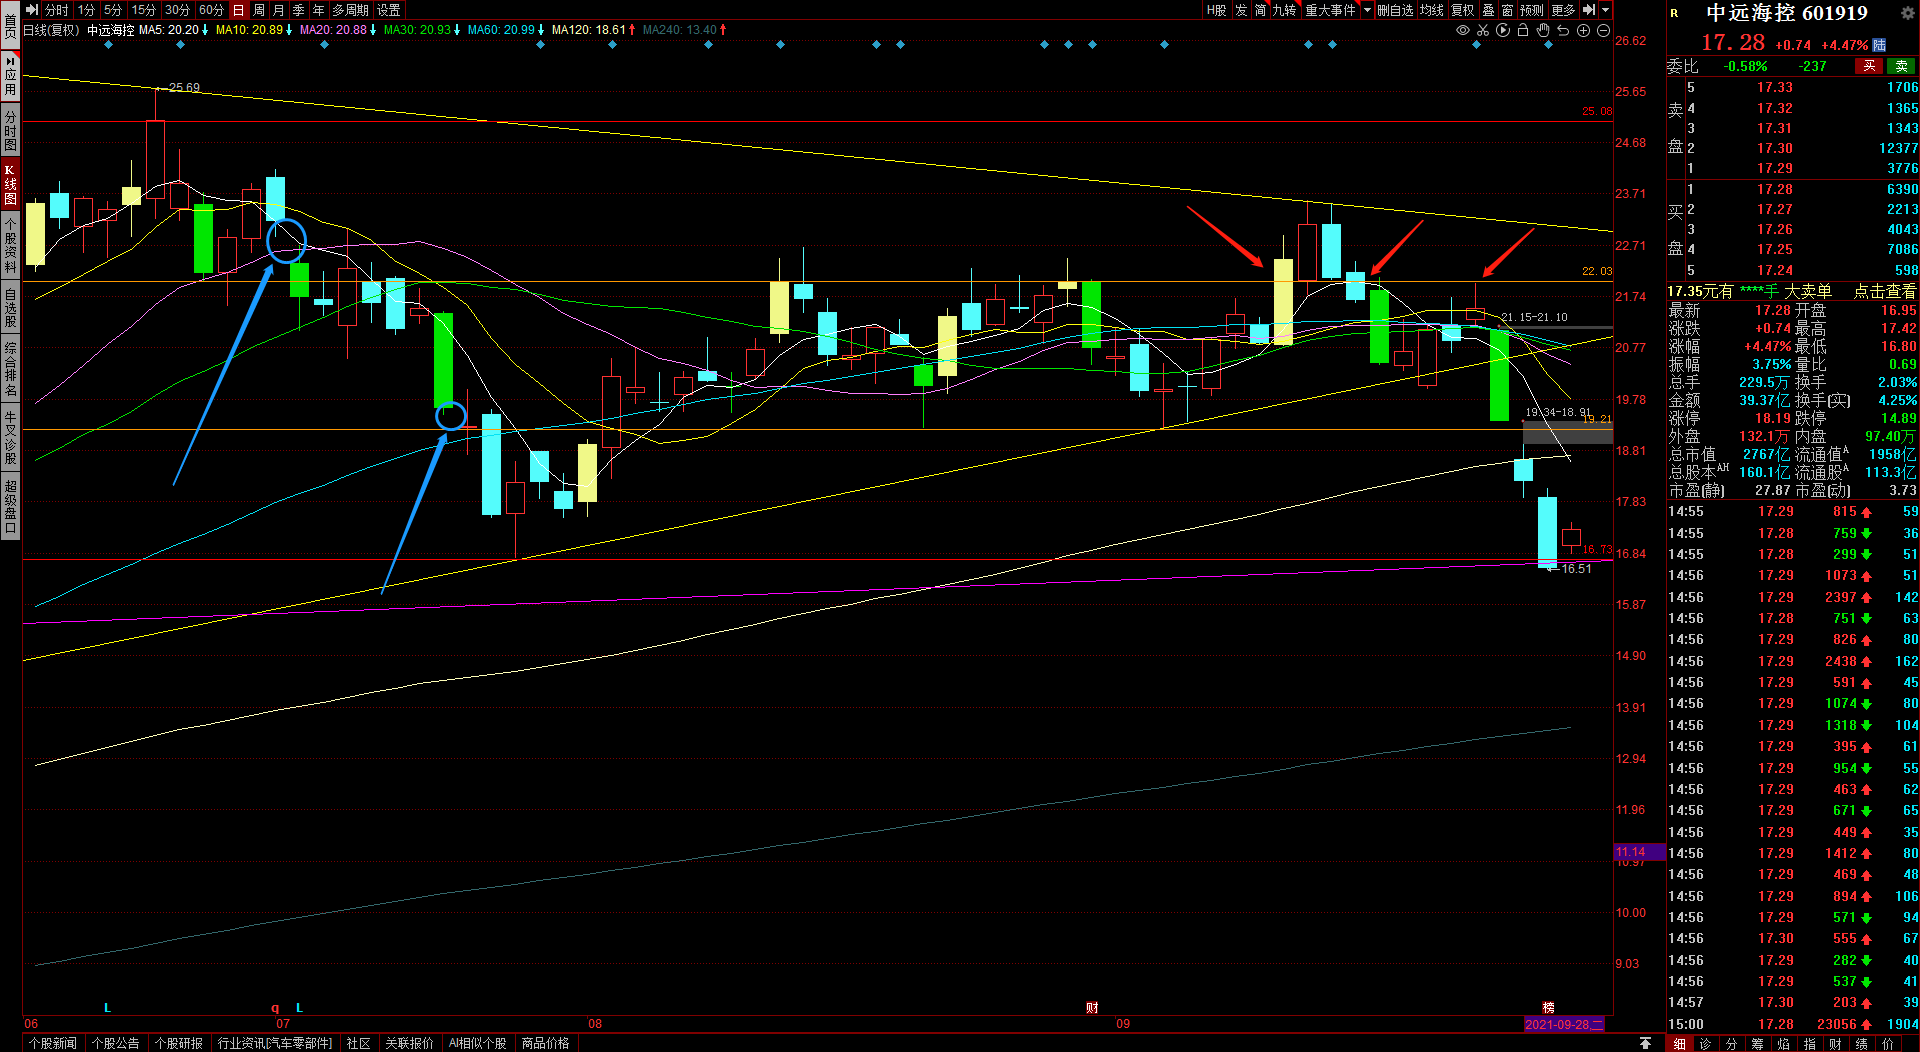The height and width of the screenshot is (1052, 1920).
Task: Click the green 卖 sell button
Action: [x=1901, y=66]
